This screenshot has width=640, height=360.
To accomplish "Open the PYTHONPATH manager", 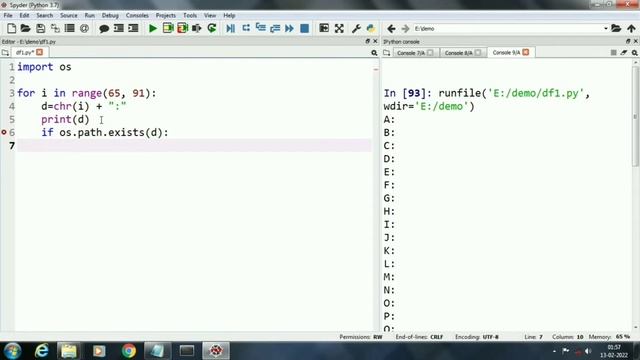I will 371,28.
